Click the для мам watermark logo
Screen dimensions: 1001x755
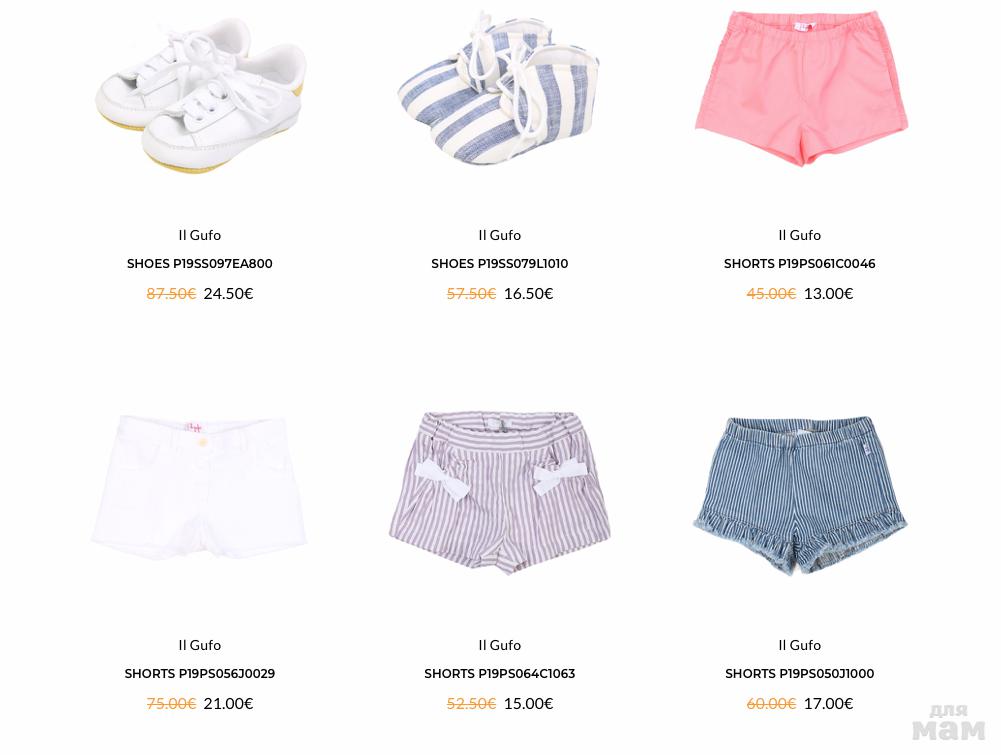pos(949,722)
